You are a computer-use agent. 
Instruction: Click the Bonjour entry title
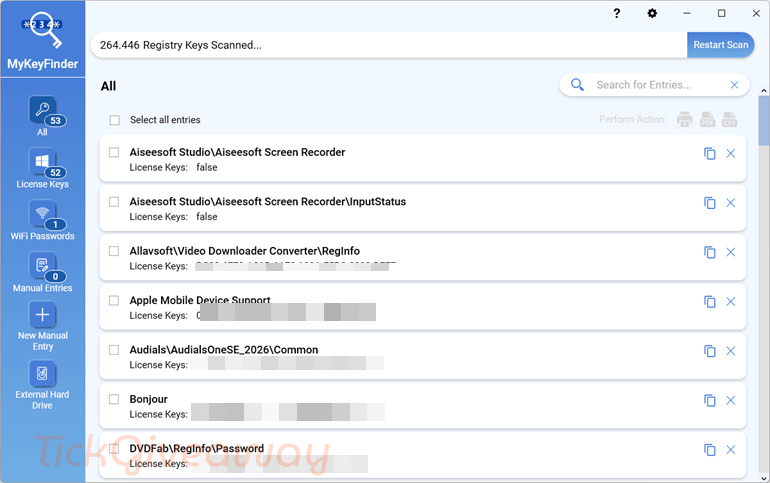pos(149,399)
